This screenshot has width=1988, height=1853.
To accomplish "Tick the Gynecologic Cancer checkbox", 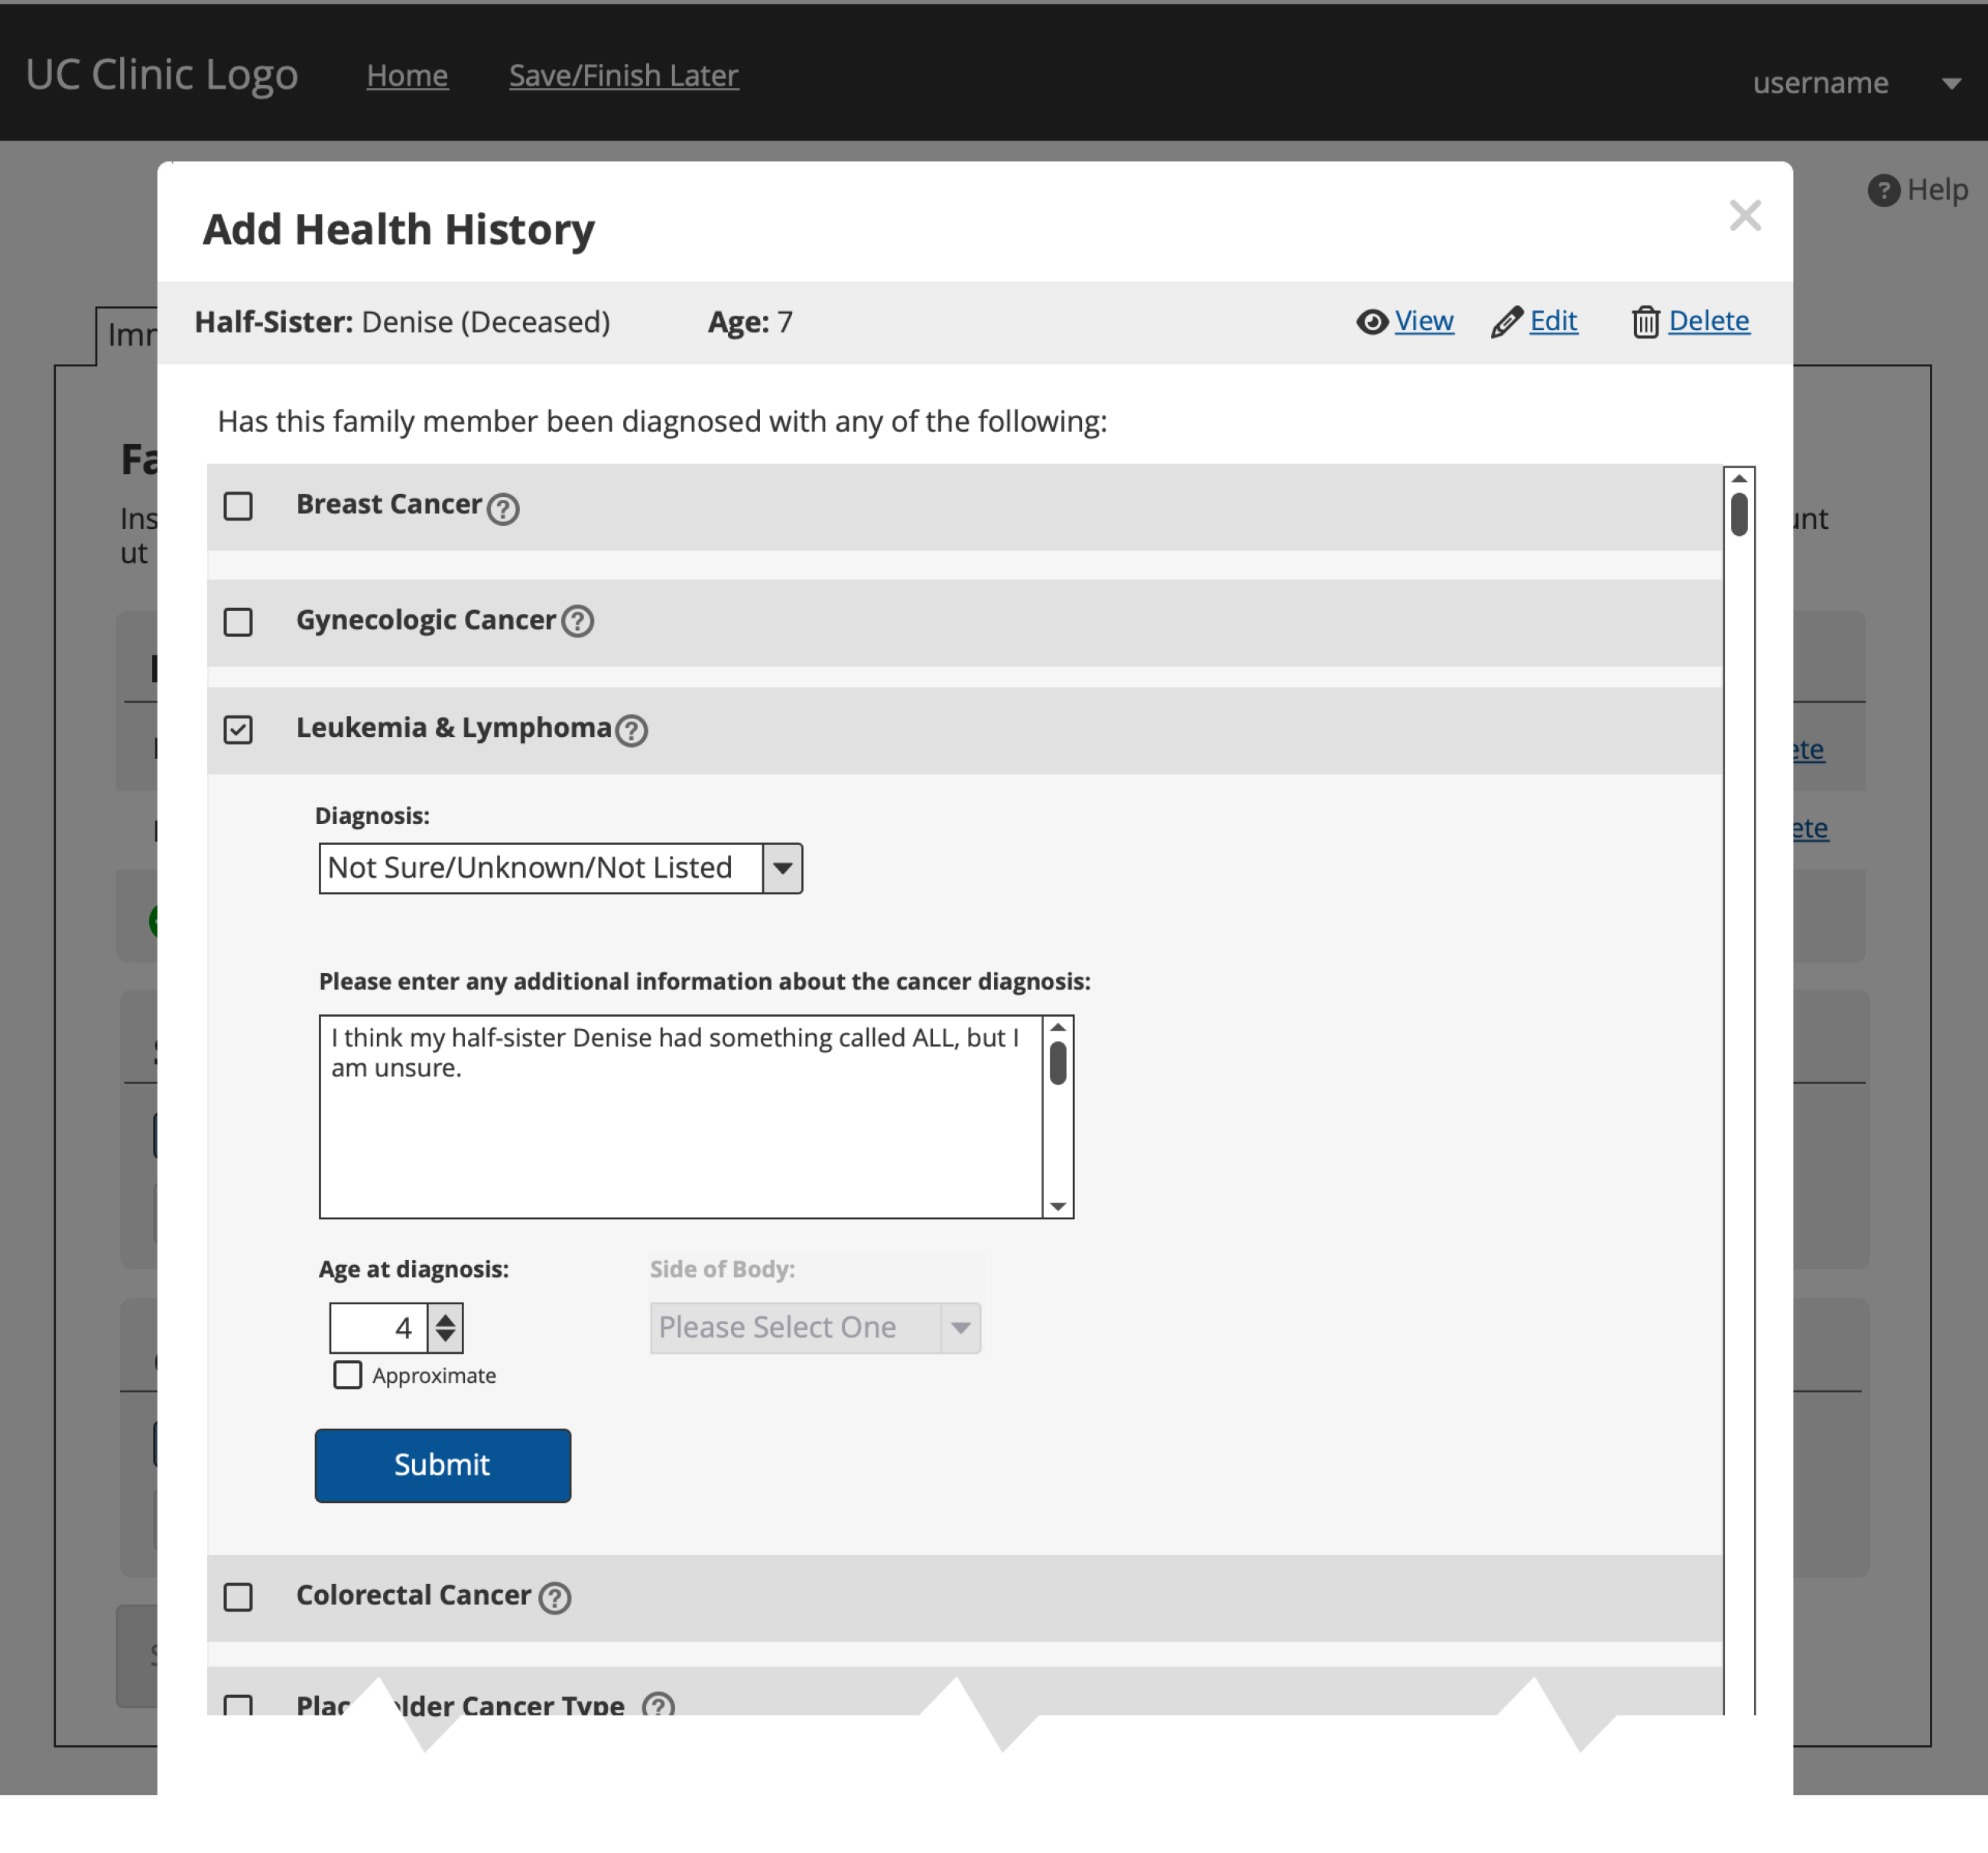I will 238,622.
